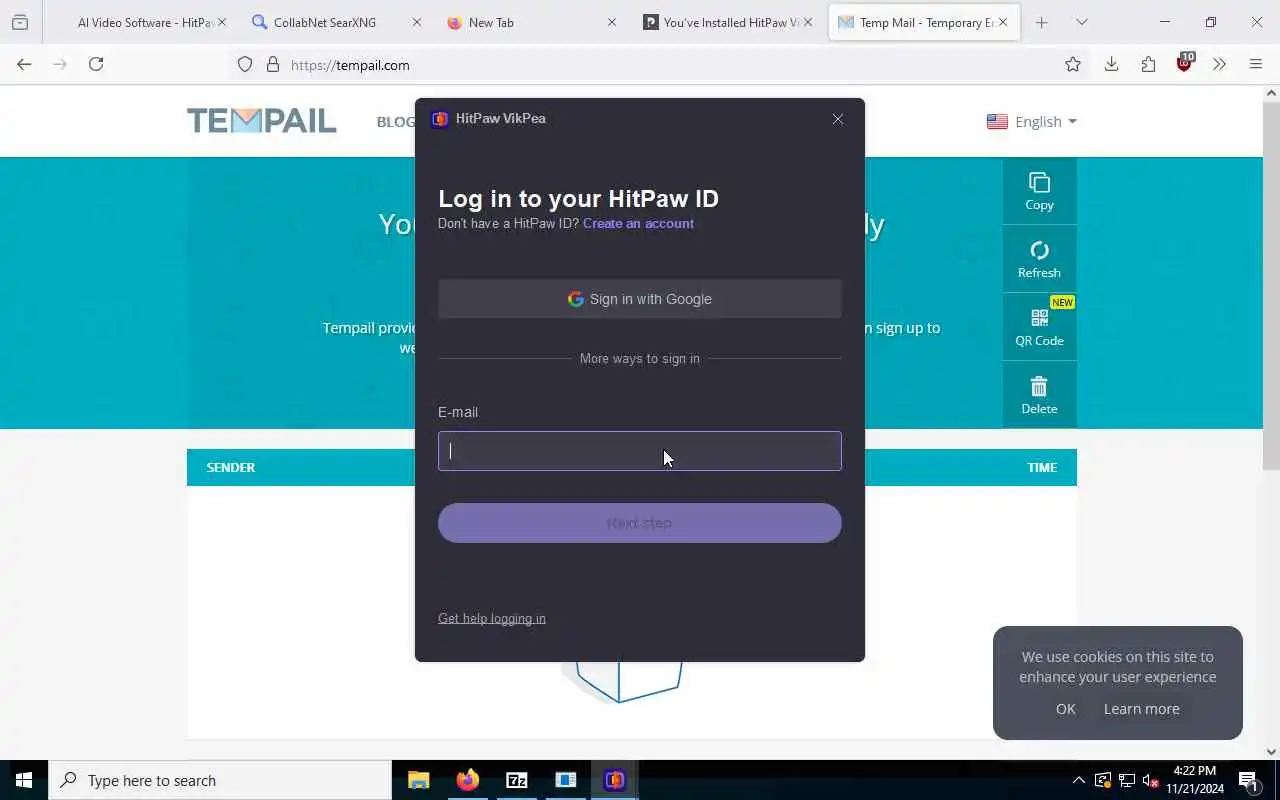Image resolution: width=1280 pixels, height=800 pixels.
Task: Bookmark this page with star icon
Action: pyautogui.click(x=1073, y=64)
